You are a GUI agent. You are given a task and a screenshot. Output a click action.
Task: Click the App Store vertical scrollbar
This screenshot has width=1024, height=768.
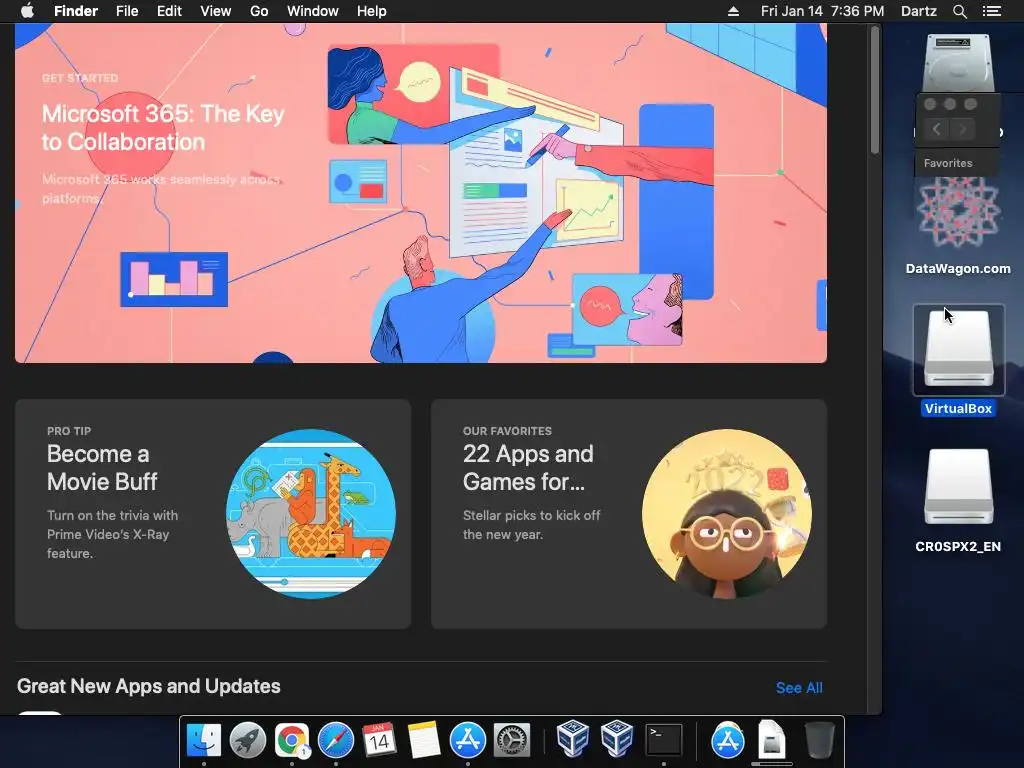(x=874, y=91)
